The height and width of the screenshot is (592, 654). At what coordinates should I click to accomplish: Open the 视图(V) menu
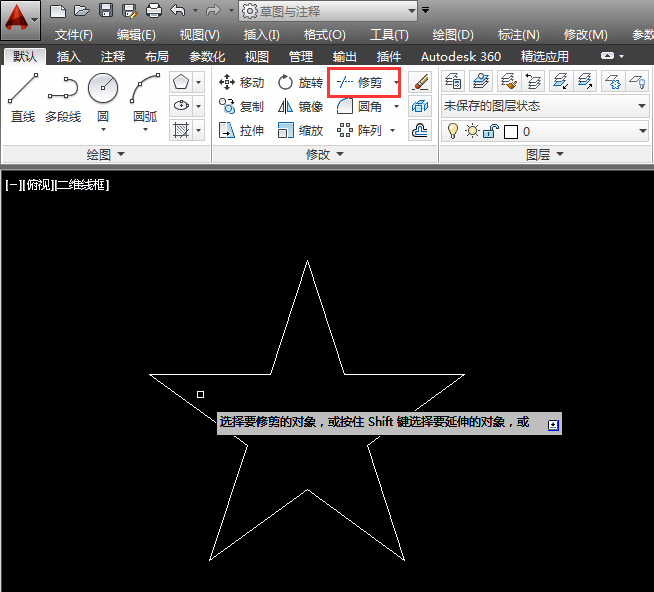199,35
